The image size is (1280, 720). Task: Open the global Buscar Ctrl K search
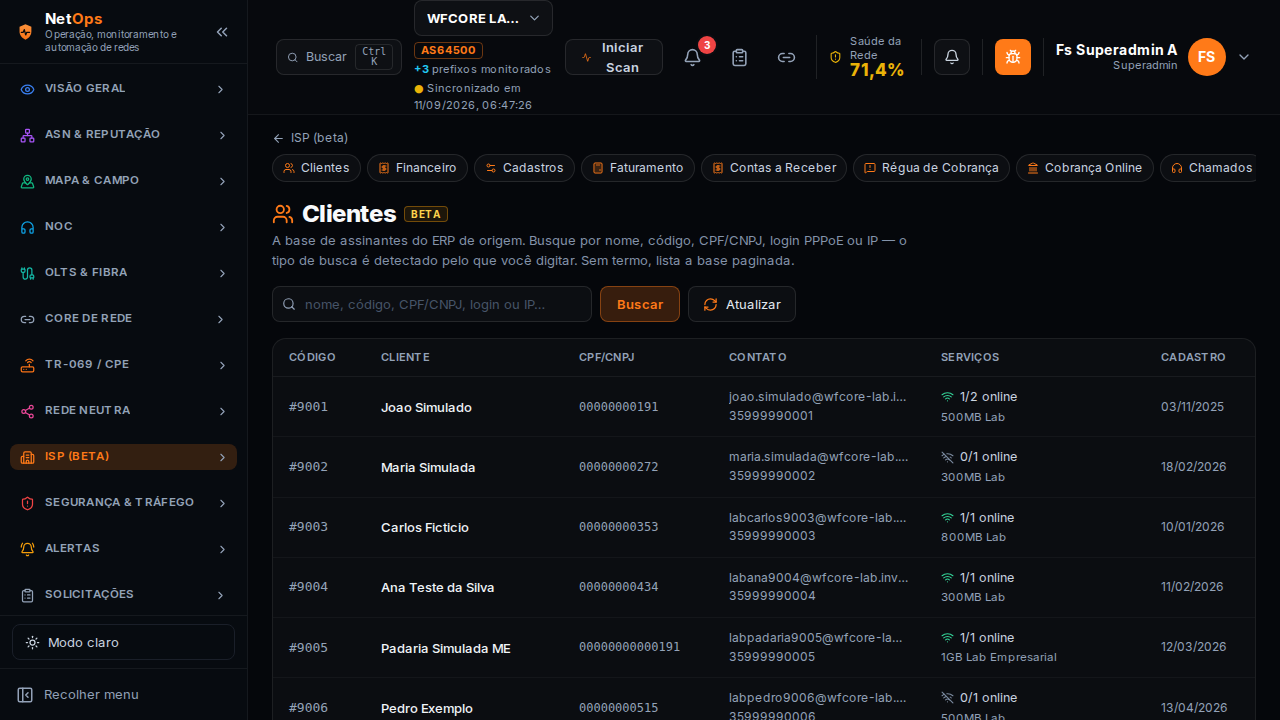coord(338,57)
